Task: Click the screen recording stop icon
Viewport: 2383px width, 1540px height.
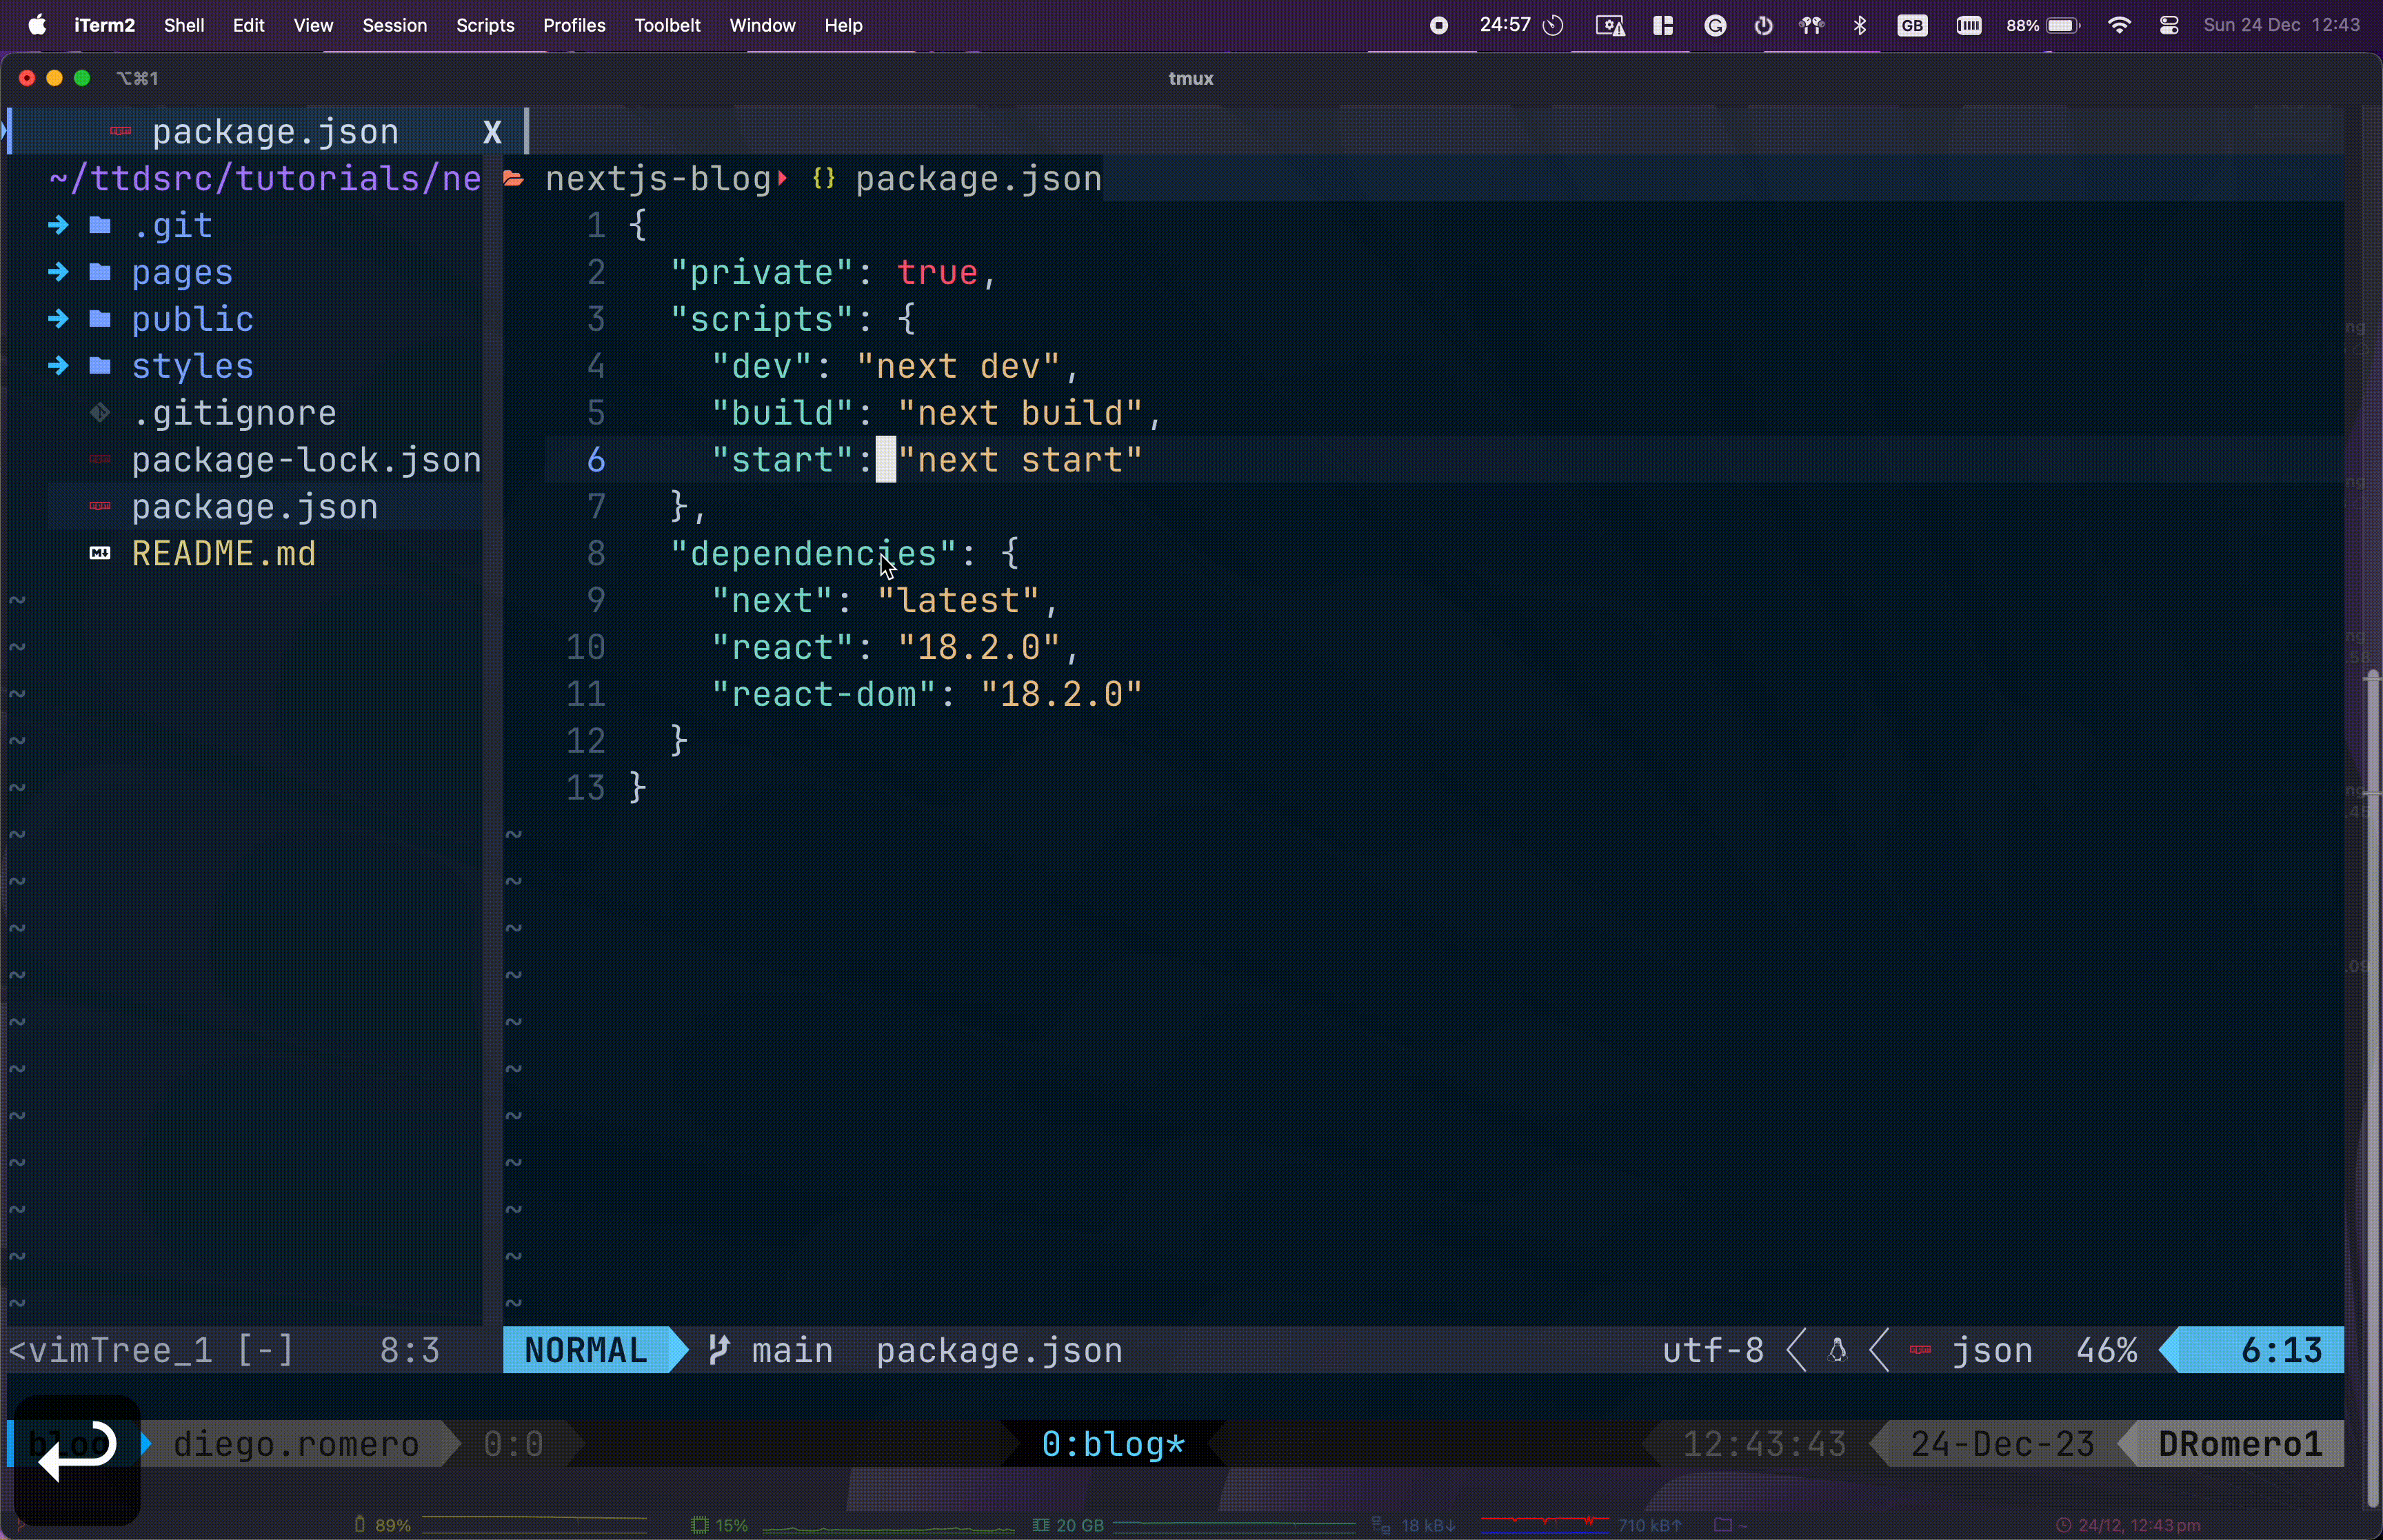Action: point(1439,27)
